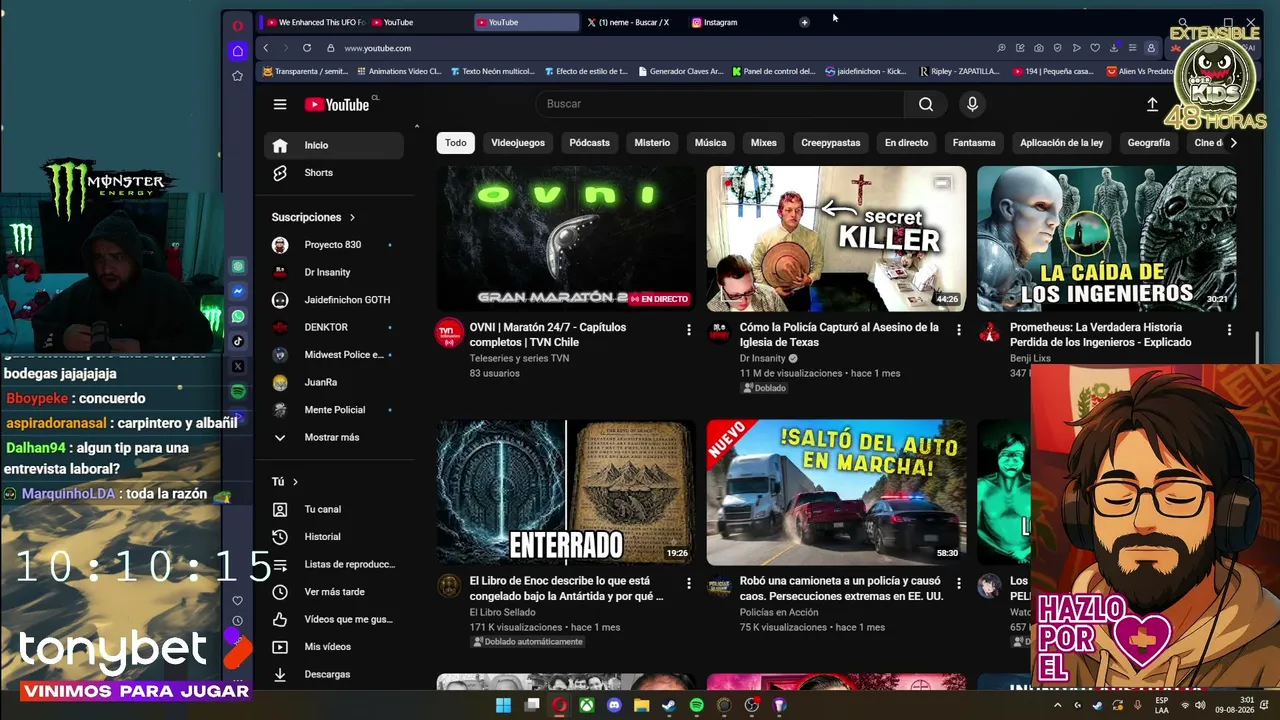The width and height of the screenshot is (1280, 720).
Task: Open the Xbox app from the taskbar
Action: point(587,705)
